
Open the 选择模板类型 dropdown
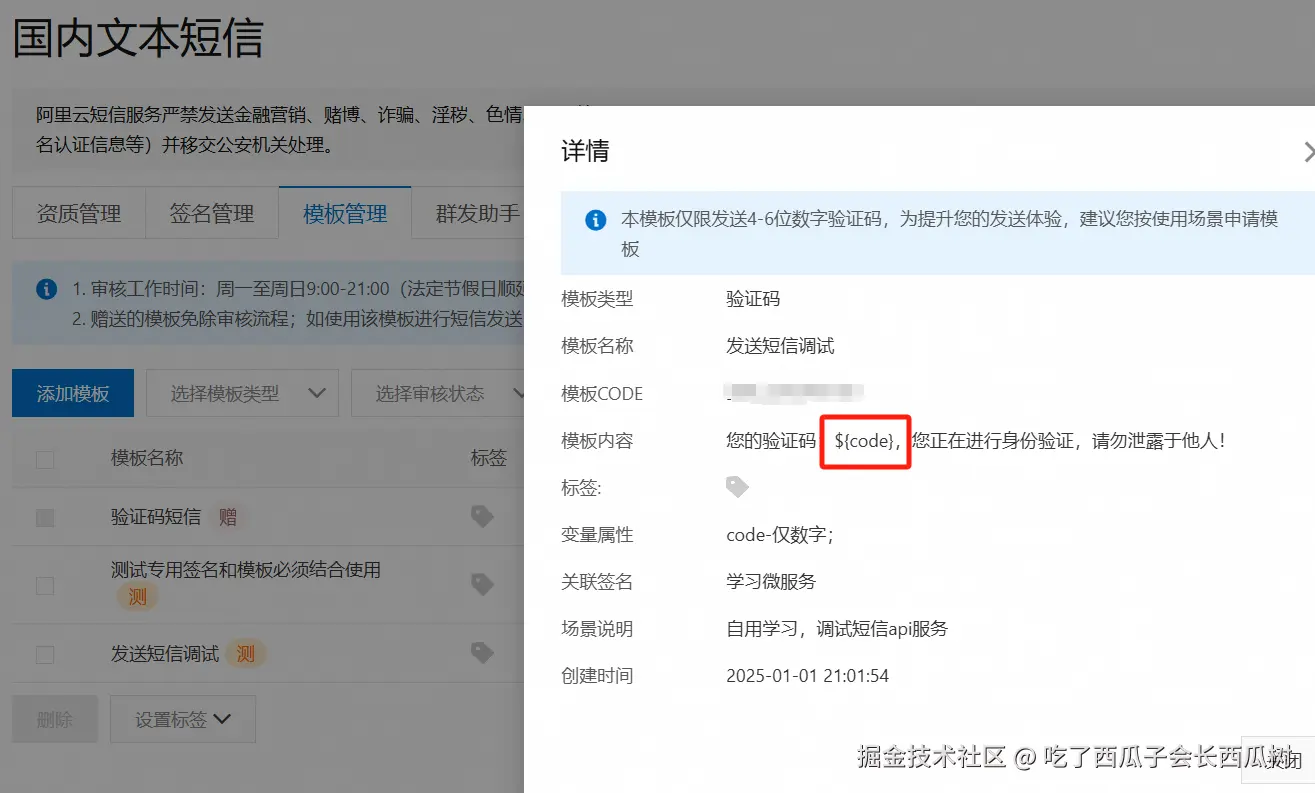(242, 393)
